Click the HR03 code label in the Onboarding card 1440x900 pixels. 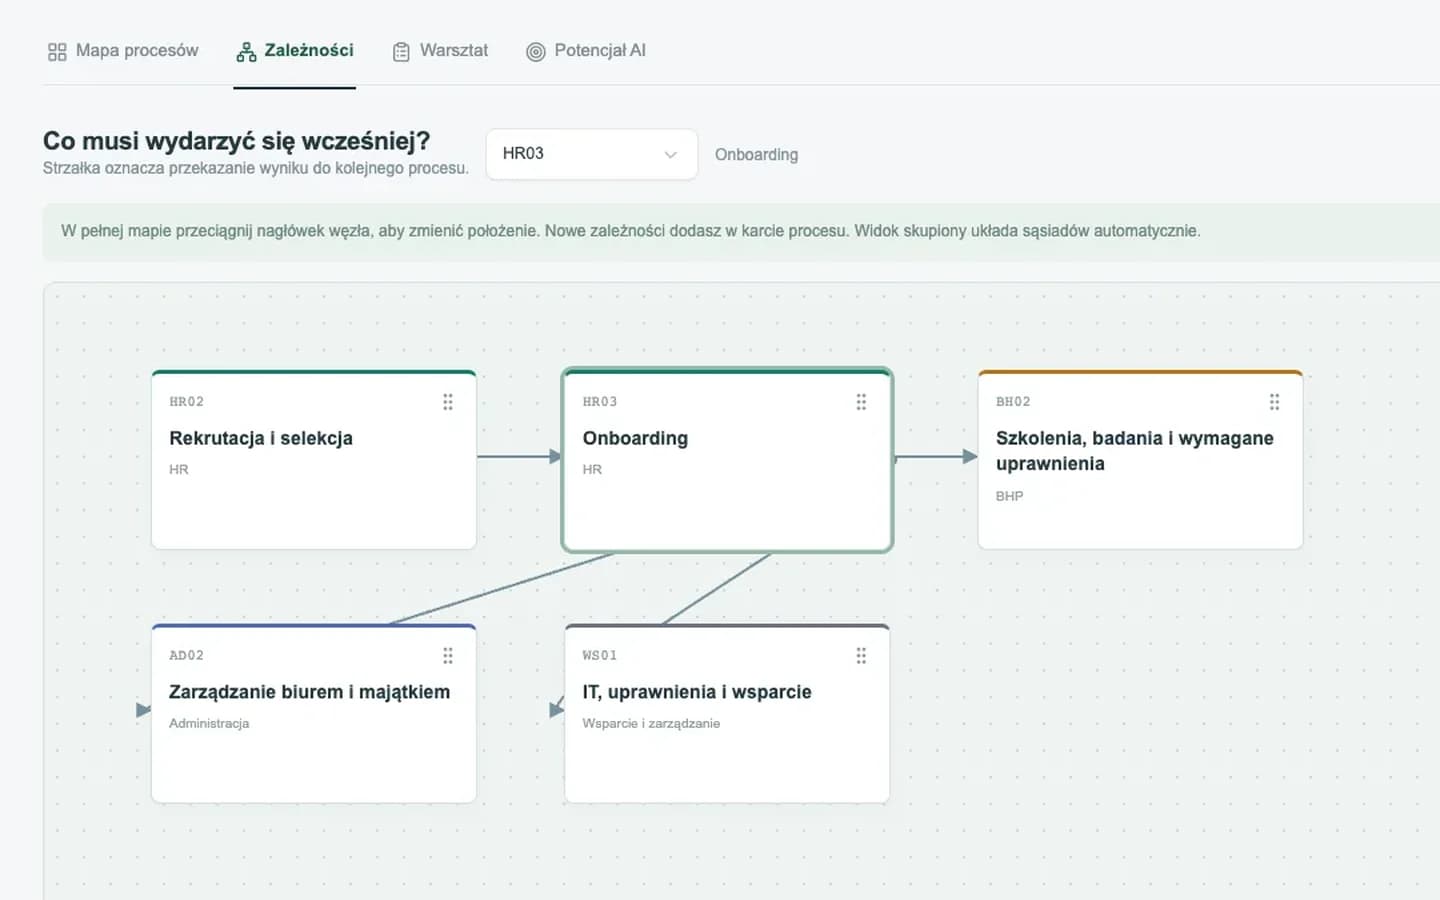(x=600, y=402)
